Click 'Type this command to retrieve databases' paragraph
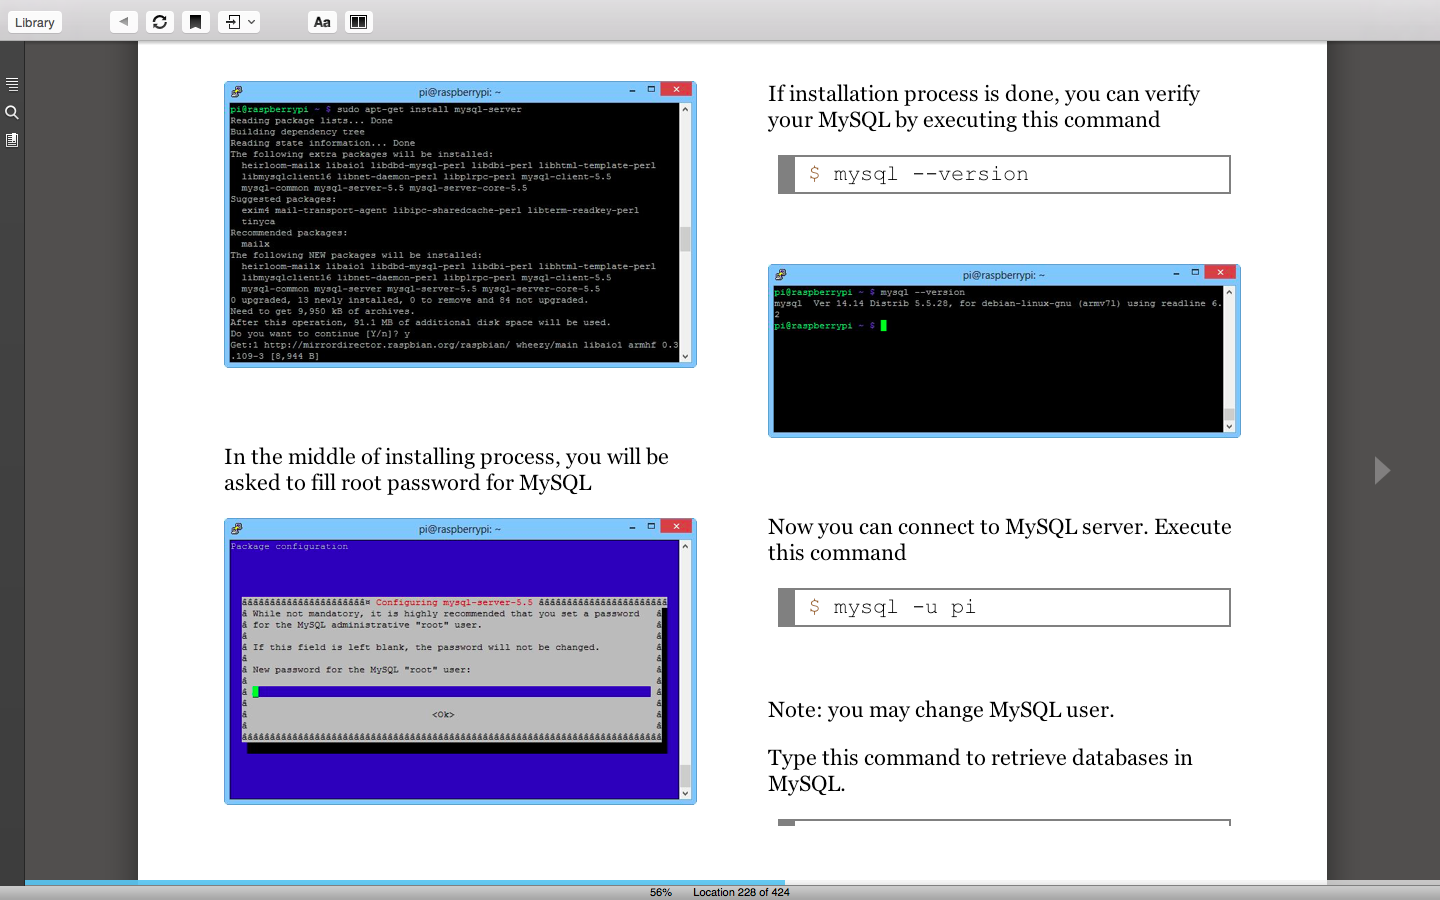This screenshot has width=1440, height=900. (x=980, y=771)
